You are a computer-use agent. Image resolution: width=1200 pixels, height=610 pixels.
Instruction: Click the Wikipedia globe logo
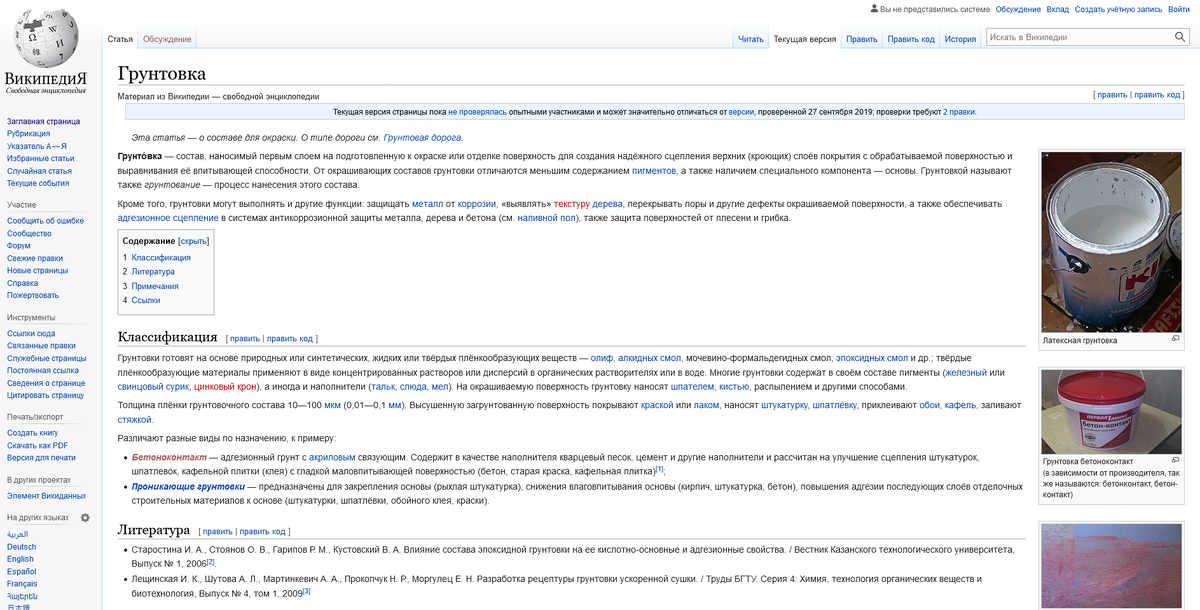click(x=46, y=37)
